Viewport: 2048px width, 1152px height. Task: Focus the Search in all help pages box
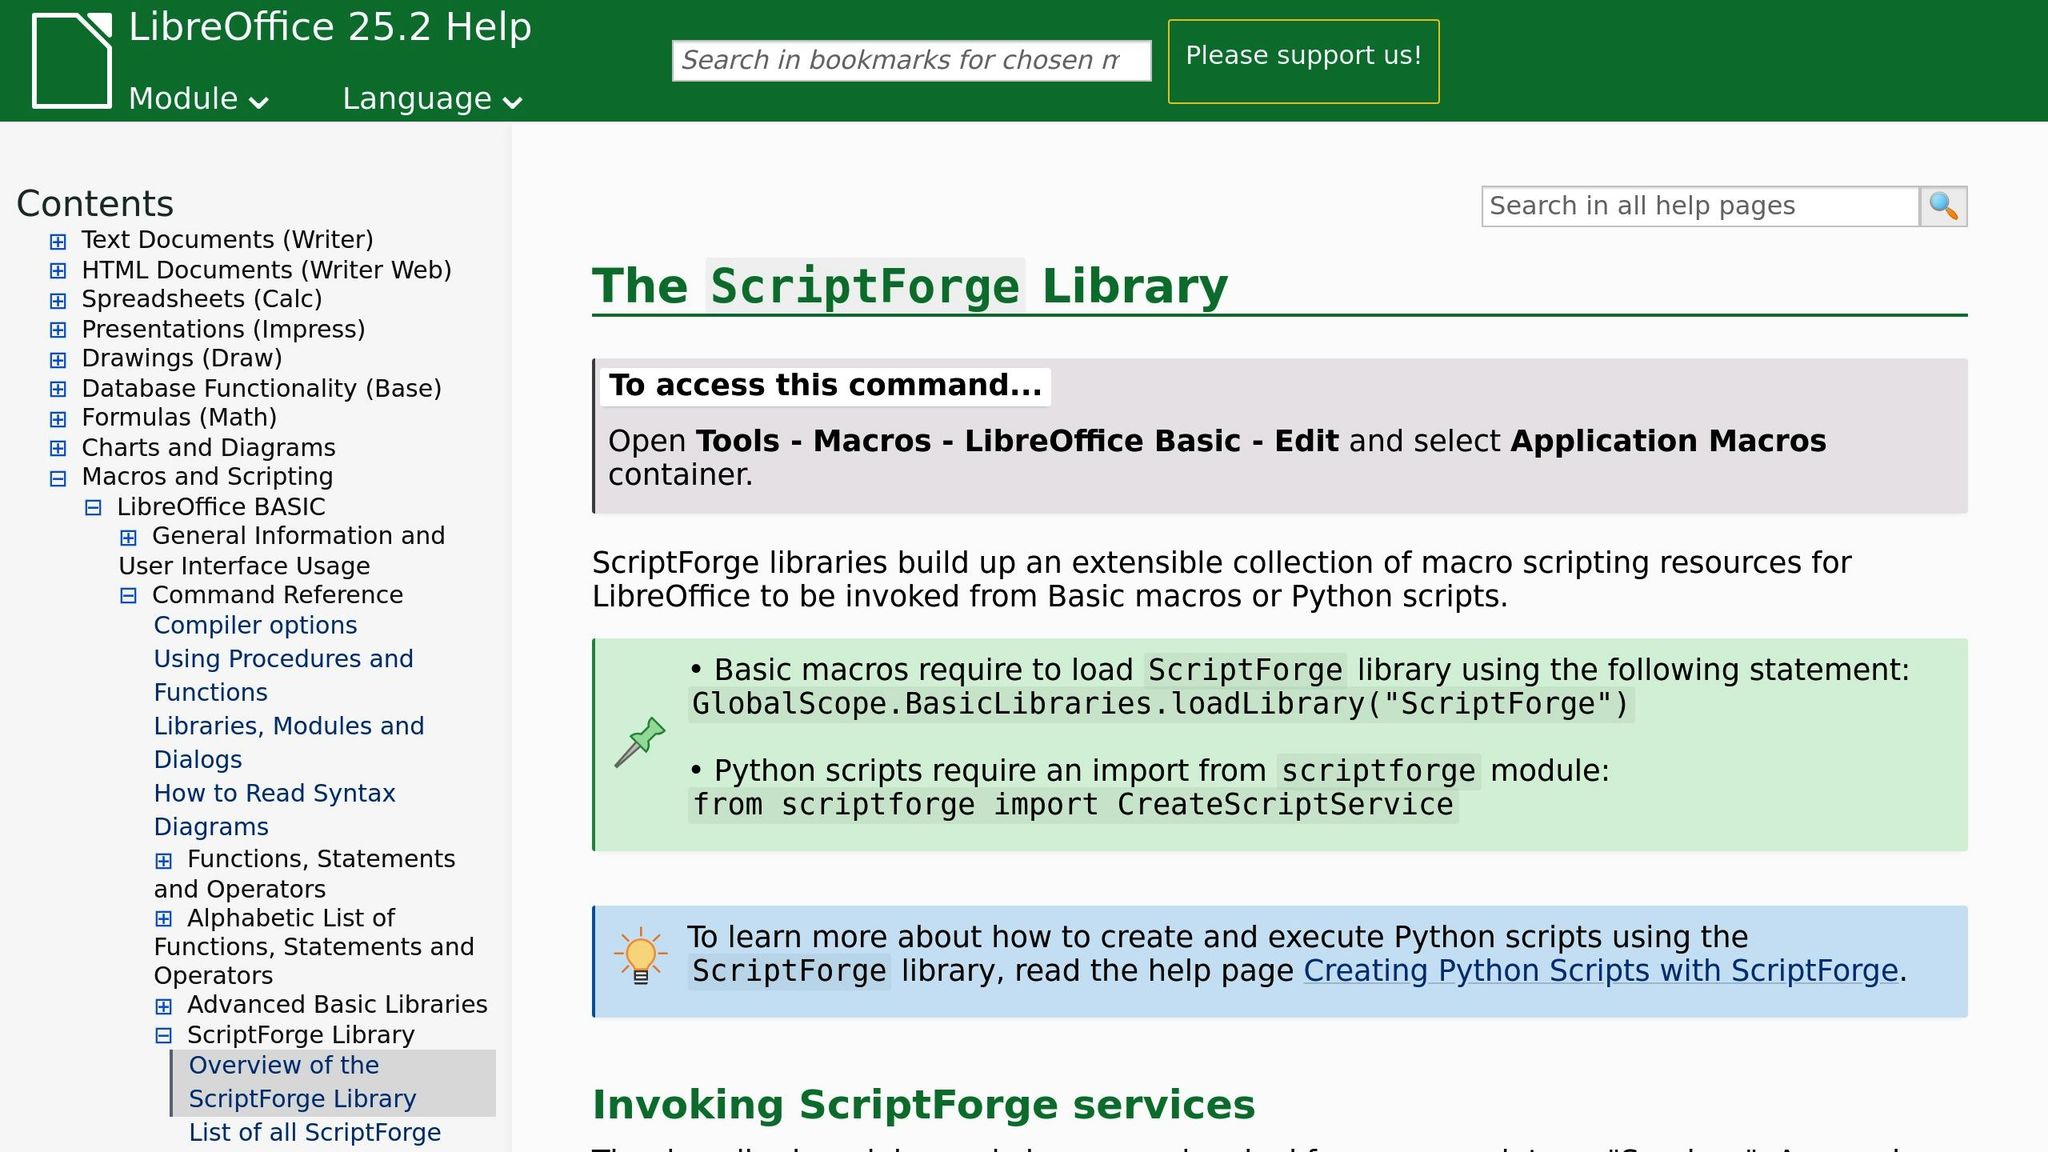coord(1700,206)
